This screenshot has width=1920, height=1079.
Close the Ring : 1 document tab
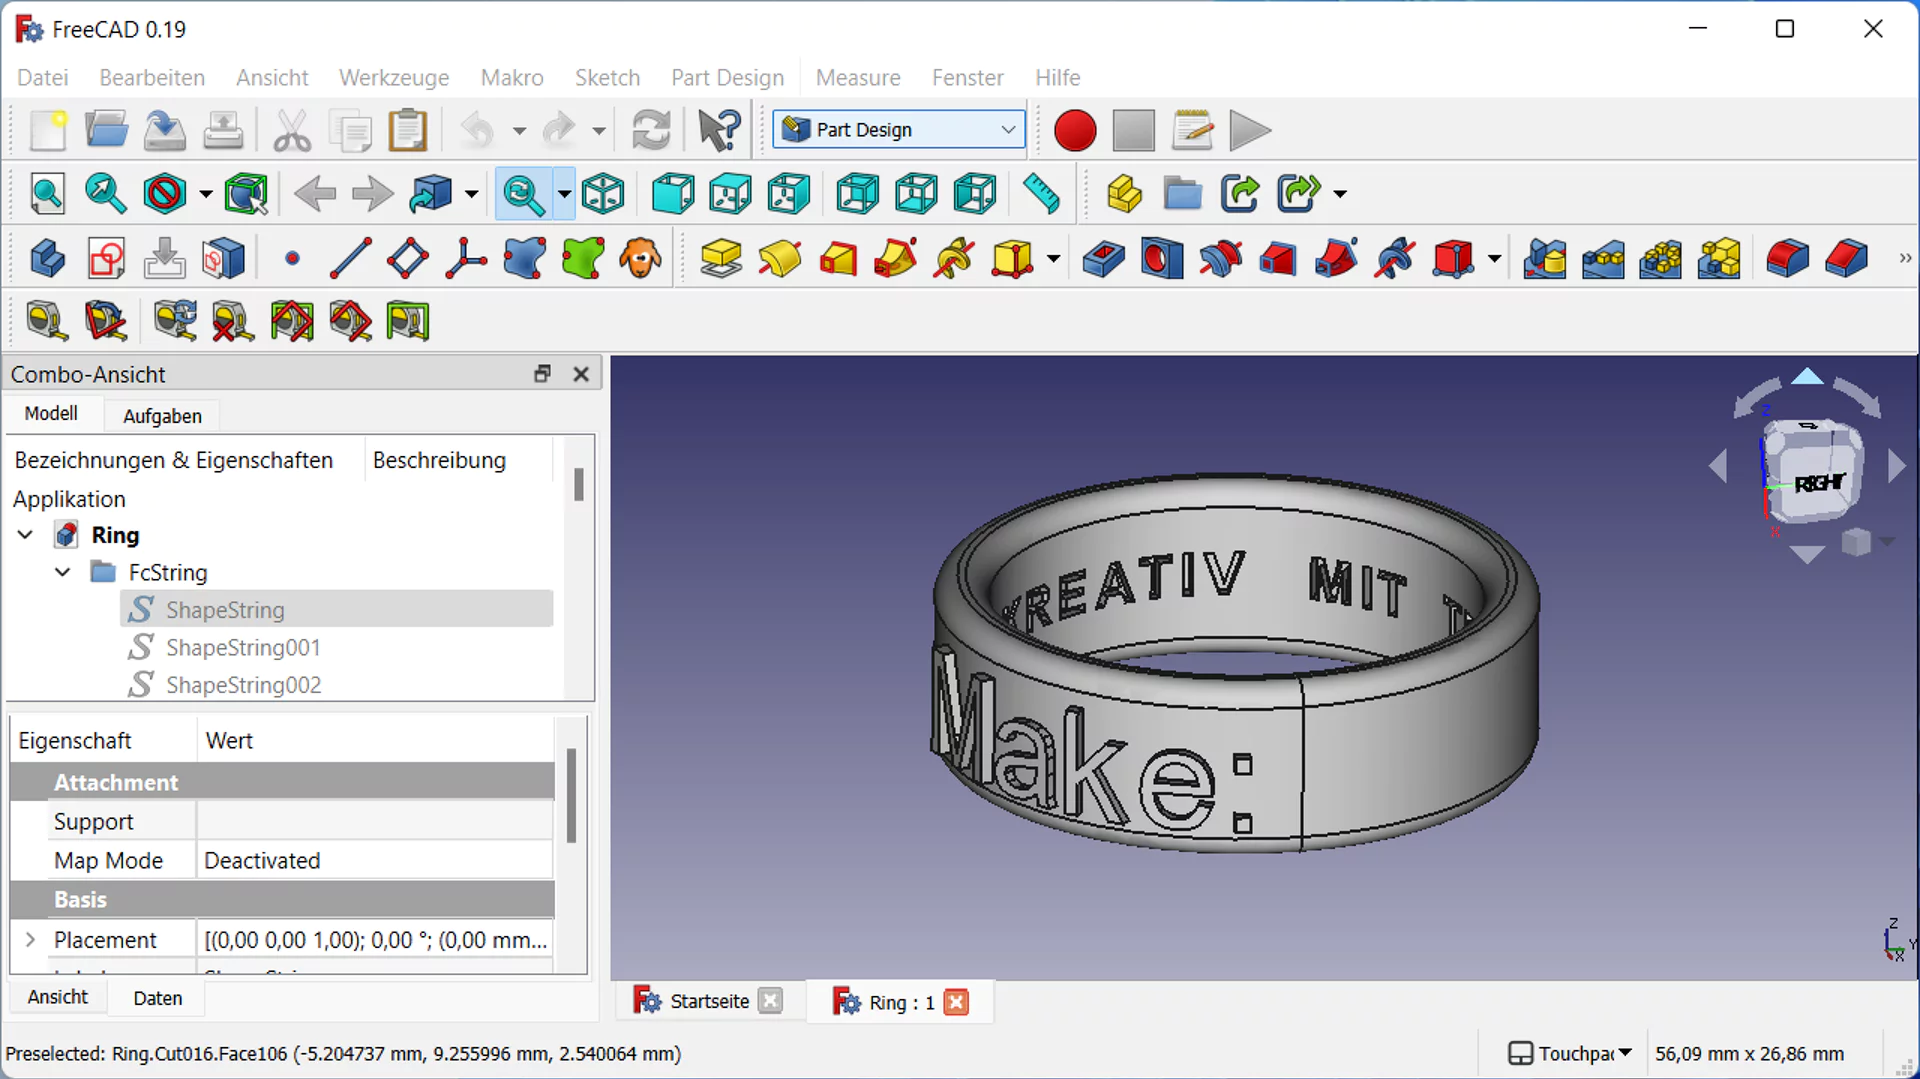coord(956,1002)
